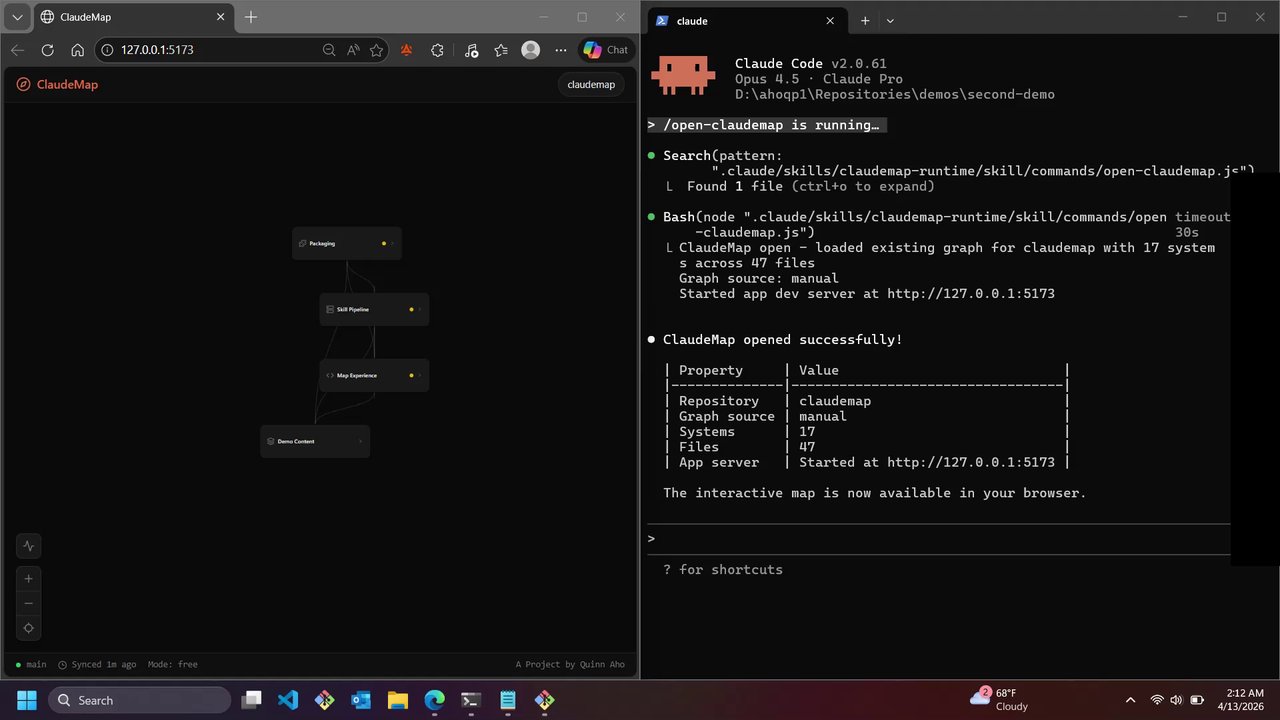Click the fit-view recenter icon

28,628
